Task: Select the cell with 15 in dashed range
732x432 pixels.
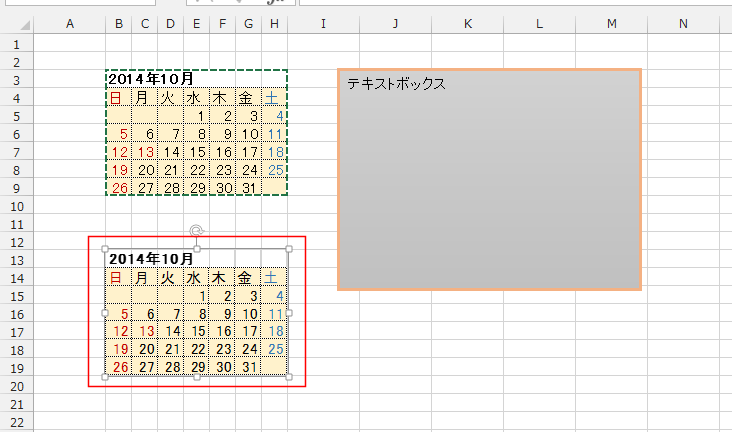Action: (x=197, y=151)
